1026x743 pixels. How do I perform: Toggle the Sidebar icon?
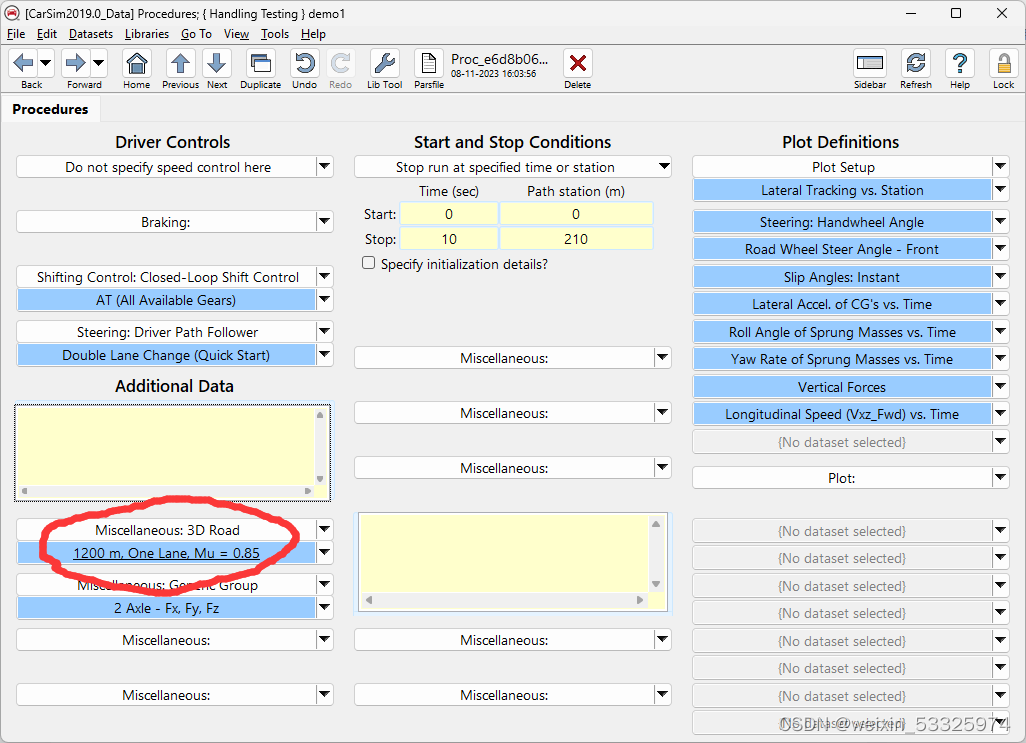click(869, 65)
